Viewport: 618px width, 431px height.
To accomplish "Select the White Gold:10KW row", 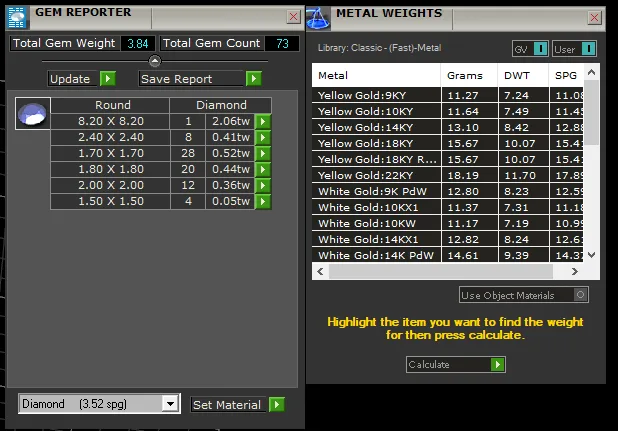I will click(x=447, y=223).
